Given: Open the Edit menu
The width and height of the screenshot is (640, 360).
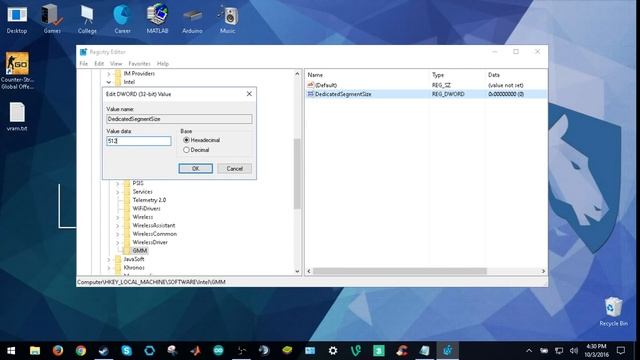Looking at the screenshot, I should (99, 64).
